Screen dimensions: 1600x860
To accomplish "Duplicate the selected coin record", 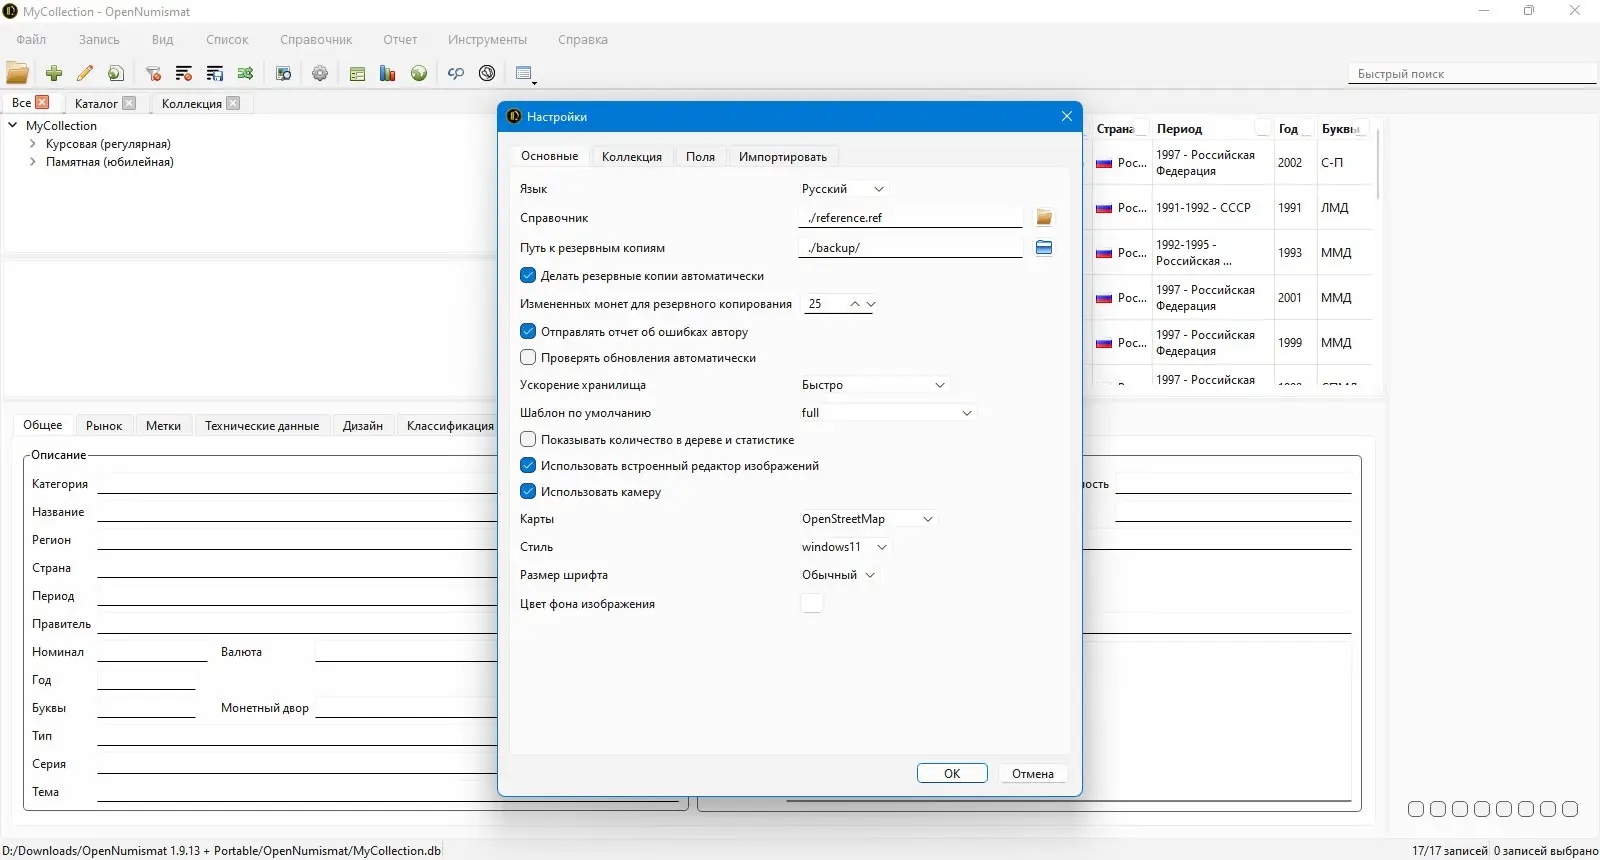I will tap(116, 73).
